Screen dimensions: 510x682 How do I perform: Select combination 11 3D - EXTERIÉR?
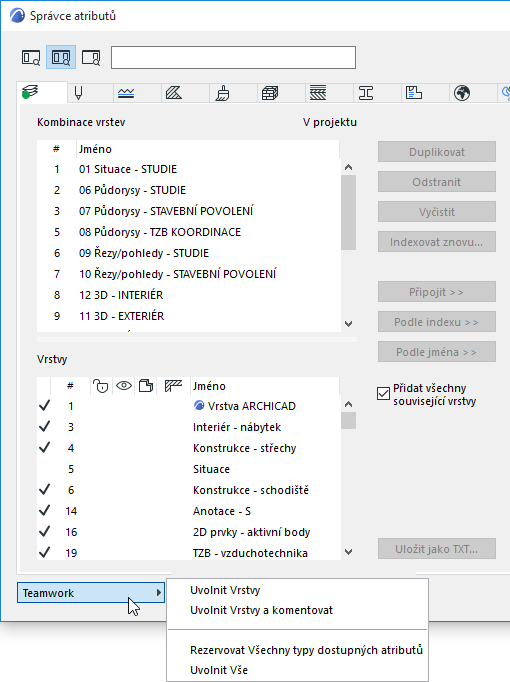(189, 316)
